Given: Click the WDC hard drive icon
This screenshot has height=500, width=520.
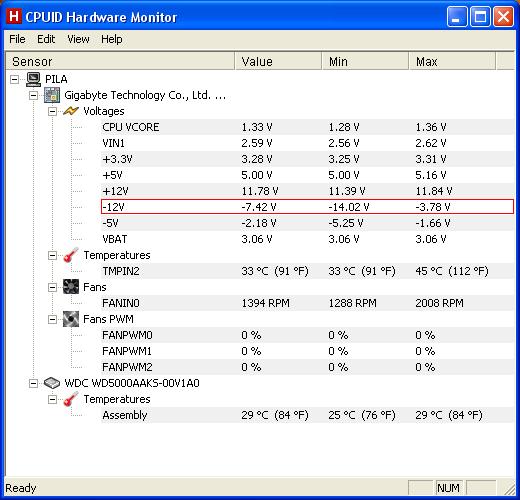Looking at the screenshot, I should click(x=52, y=383).
